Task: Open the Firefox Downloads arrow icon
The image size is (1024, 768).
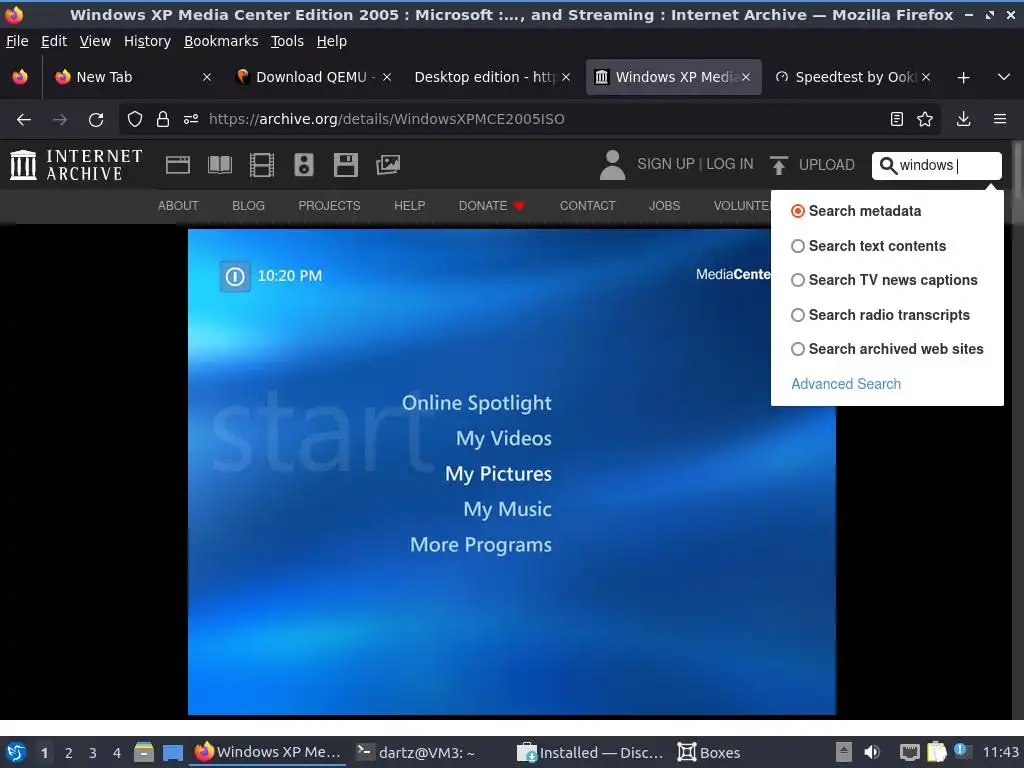Action: (x=963, y=119)
